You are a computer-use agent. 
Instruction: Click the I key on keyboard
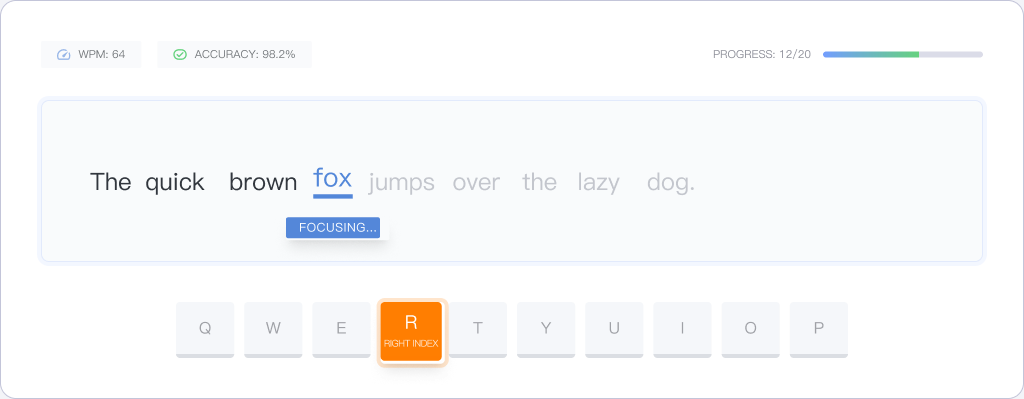pyautogui.click(x=682, y=329)
